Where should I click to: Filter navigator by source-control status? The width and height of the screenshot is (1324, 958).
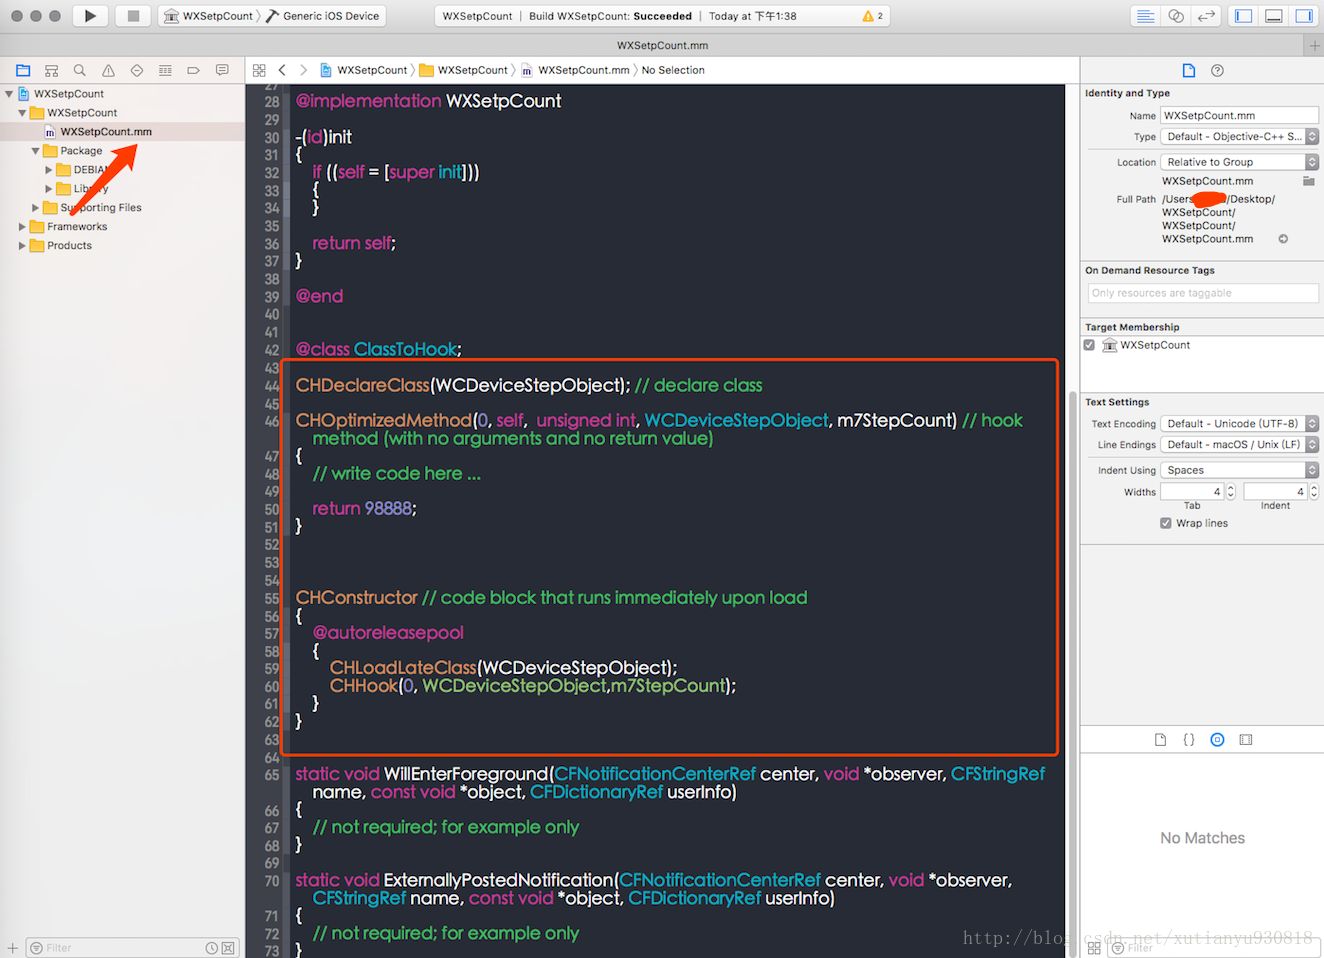pyautogui.click(x=228, y=948)
